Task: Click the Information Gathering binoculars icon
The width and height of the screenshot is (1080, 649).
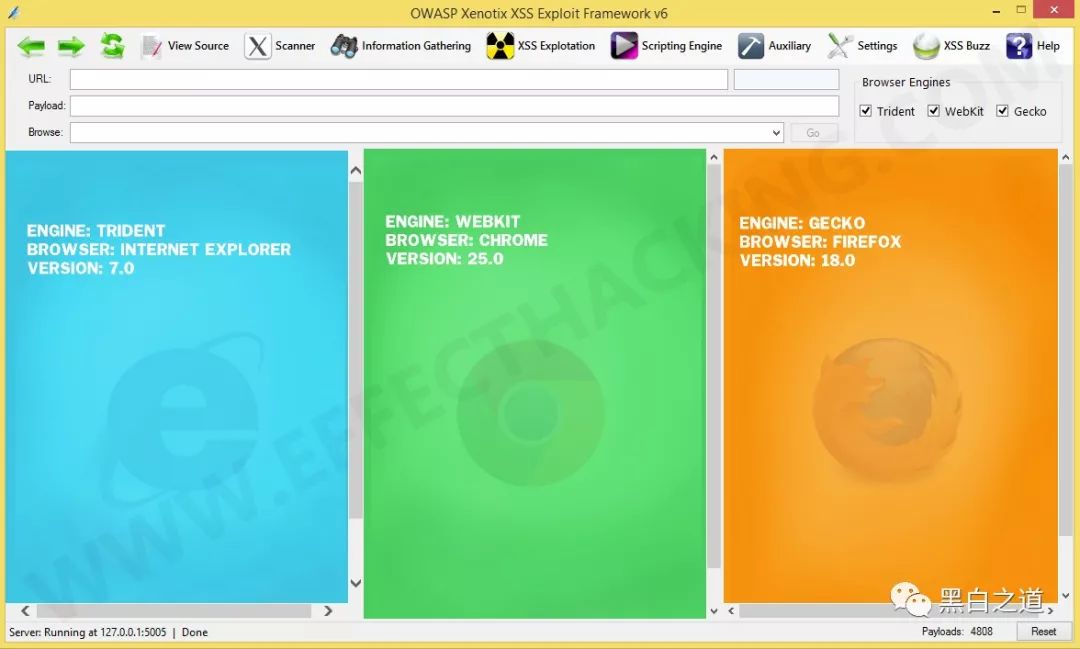Action: pos(344,46)
